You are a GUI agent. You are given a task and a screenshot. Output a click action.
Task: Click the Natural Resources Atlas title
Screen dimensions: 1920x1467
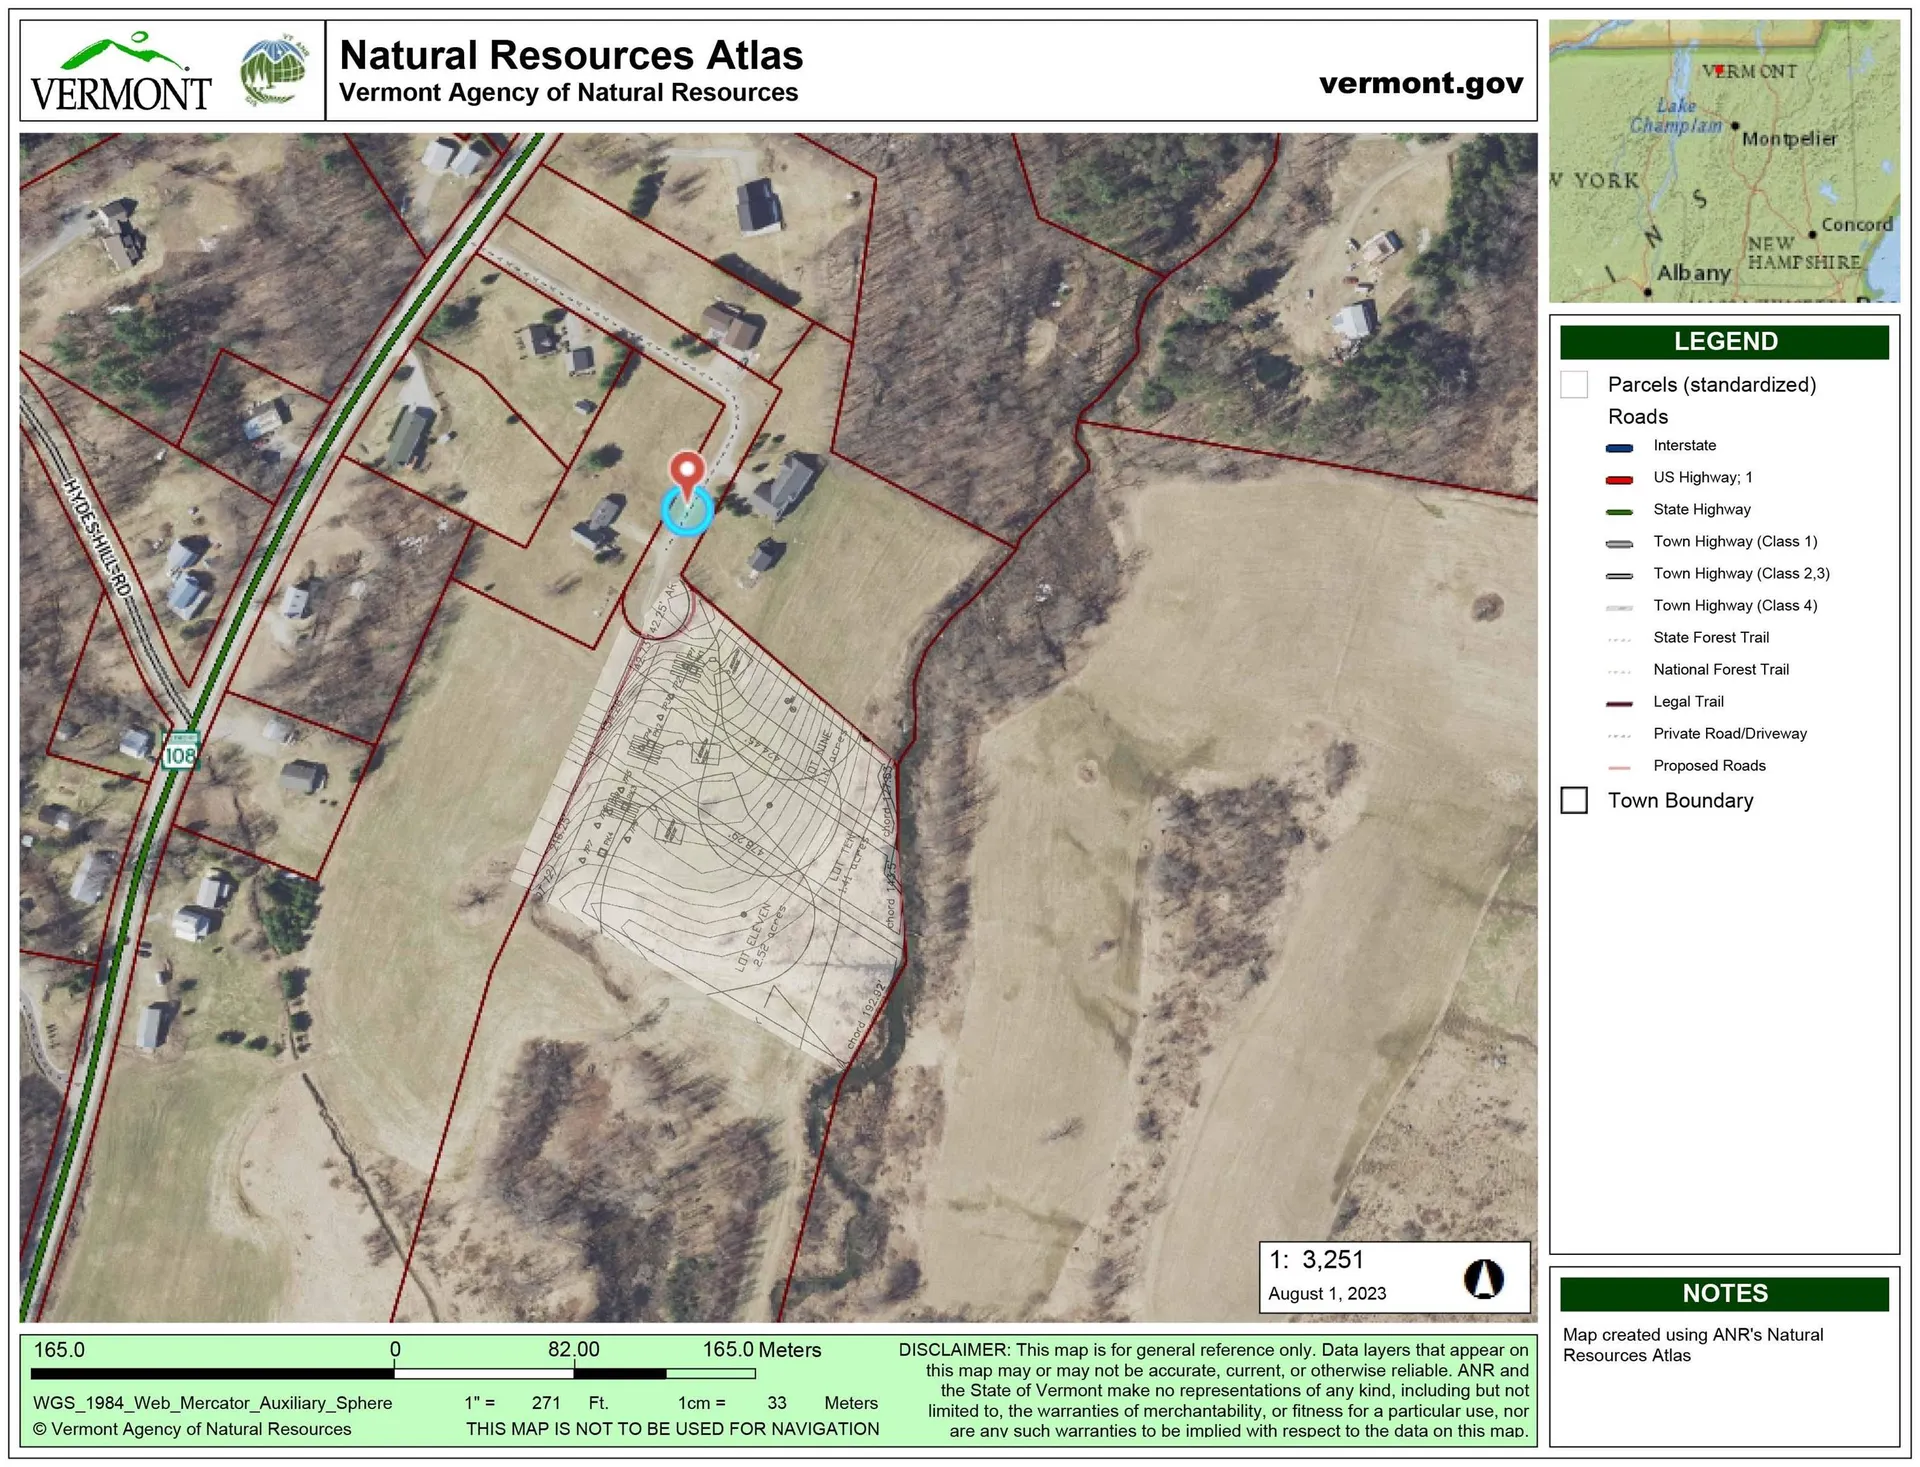[x=571, y=55]
